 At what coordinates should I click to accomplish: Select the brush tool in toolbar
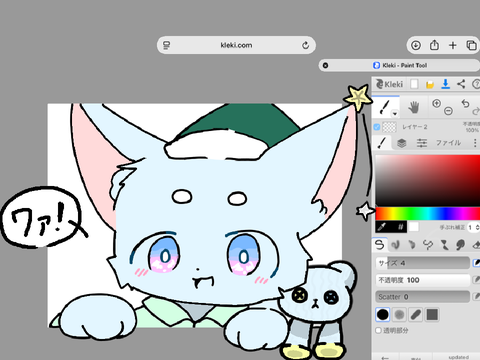(385, 107)
